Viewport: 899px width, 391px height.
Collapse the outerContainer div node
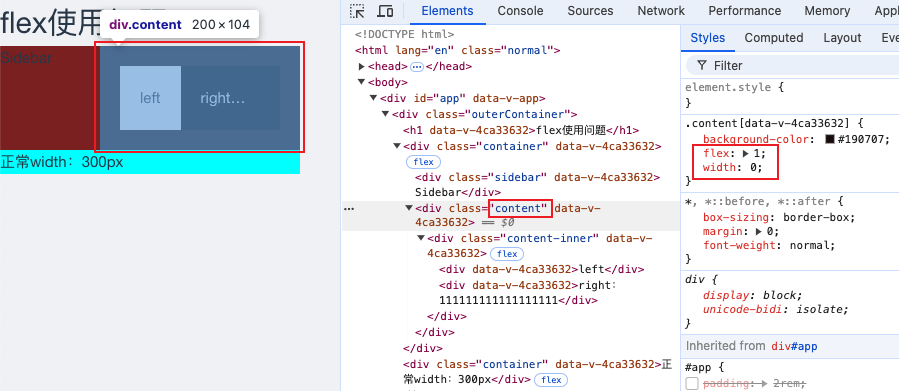[386, 114]
